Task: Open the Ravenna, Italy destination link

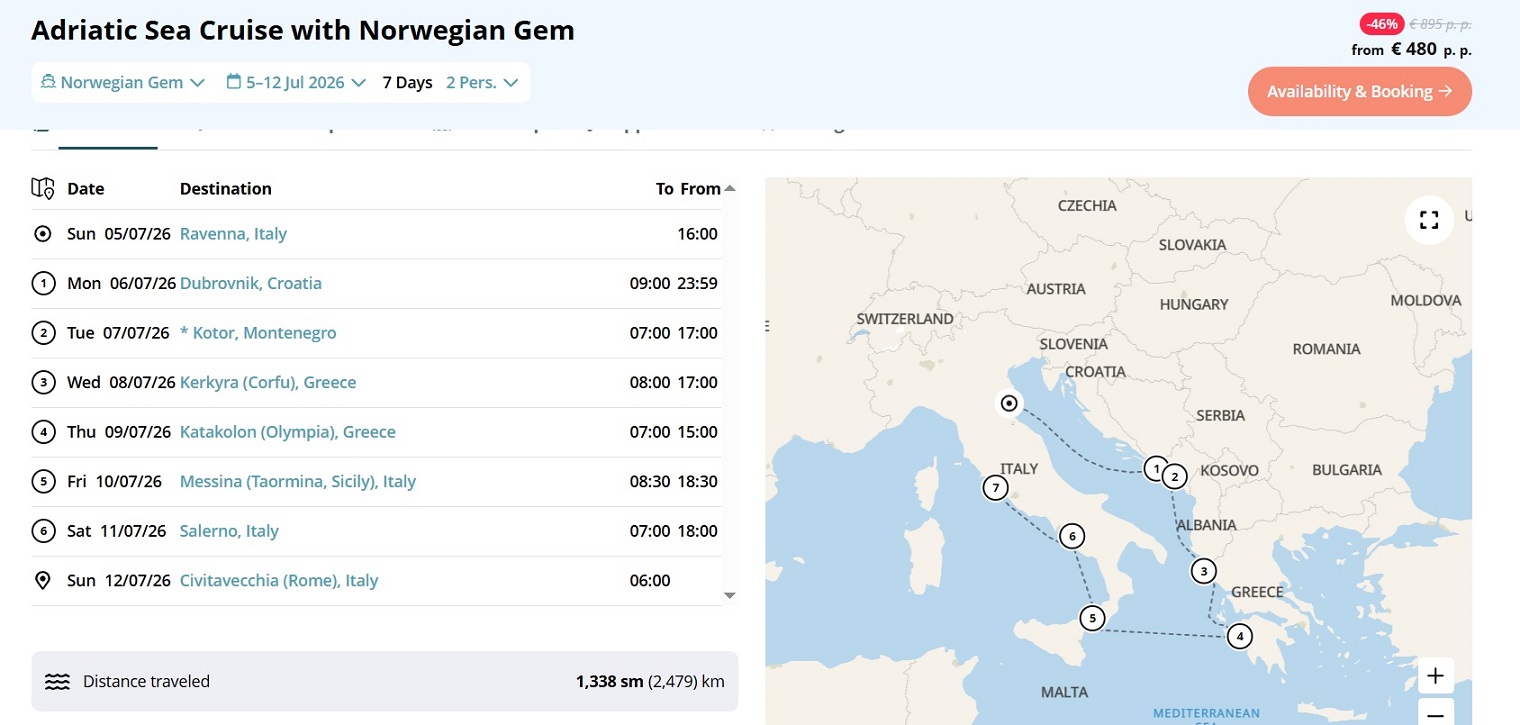Action: (x=233, y=234)
